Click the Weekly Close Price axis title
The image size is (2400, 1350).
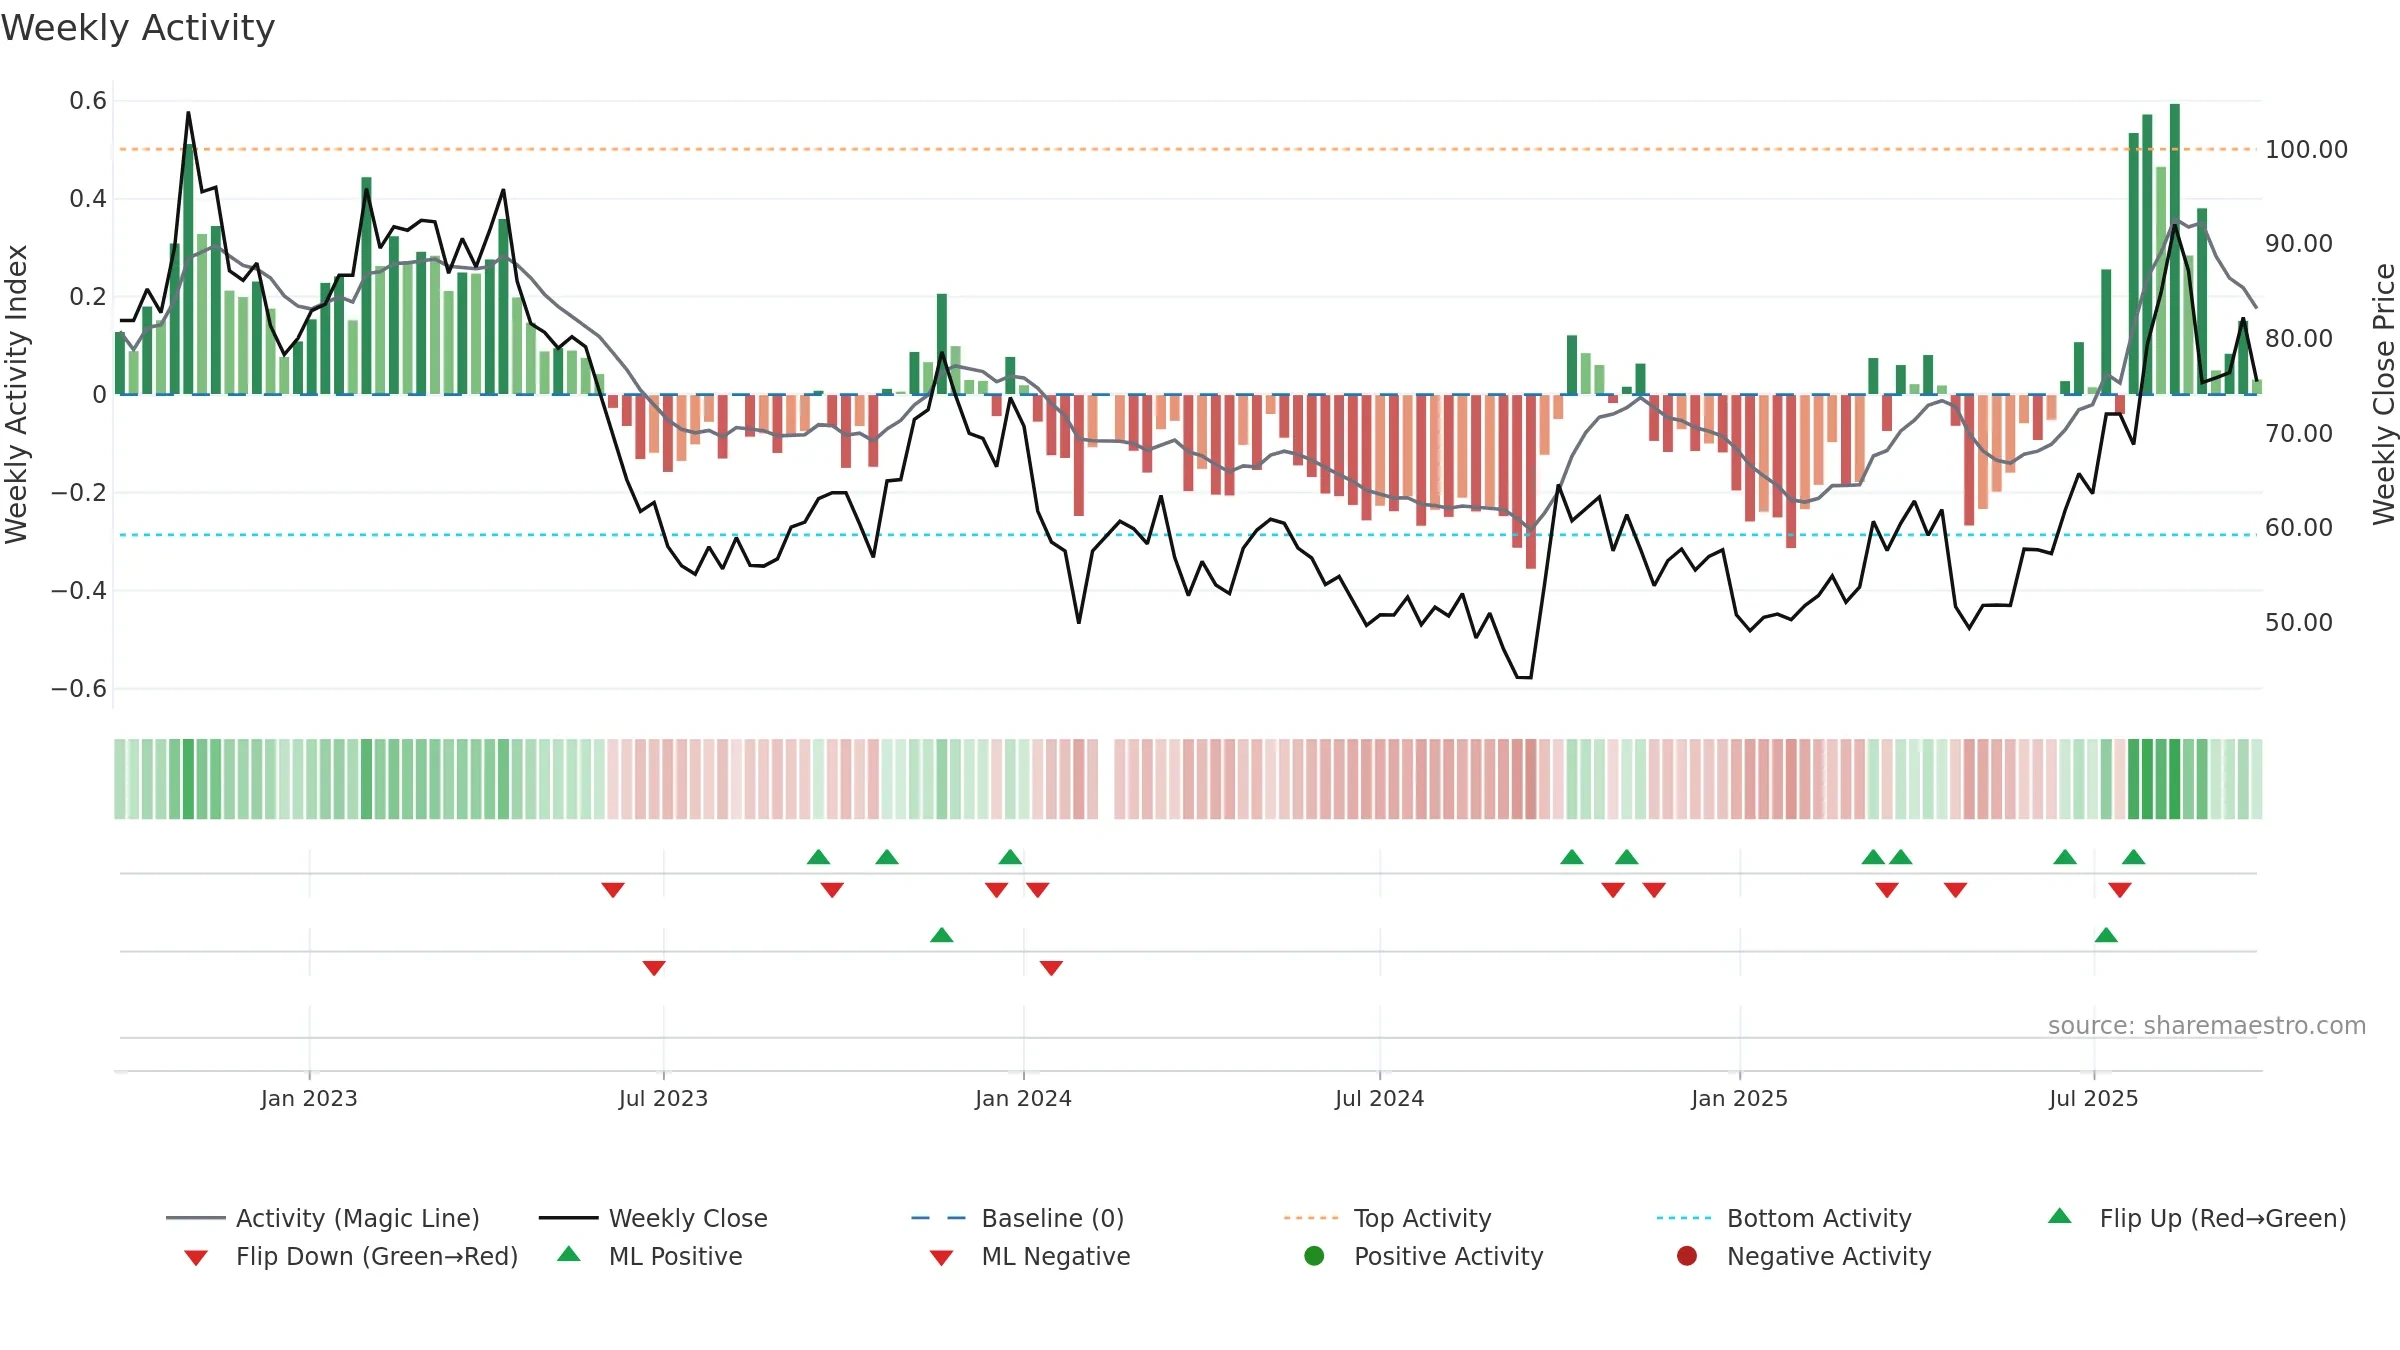coord(2384,394)
